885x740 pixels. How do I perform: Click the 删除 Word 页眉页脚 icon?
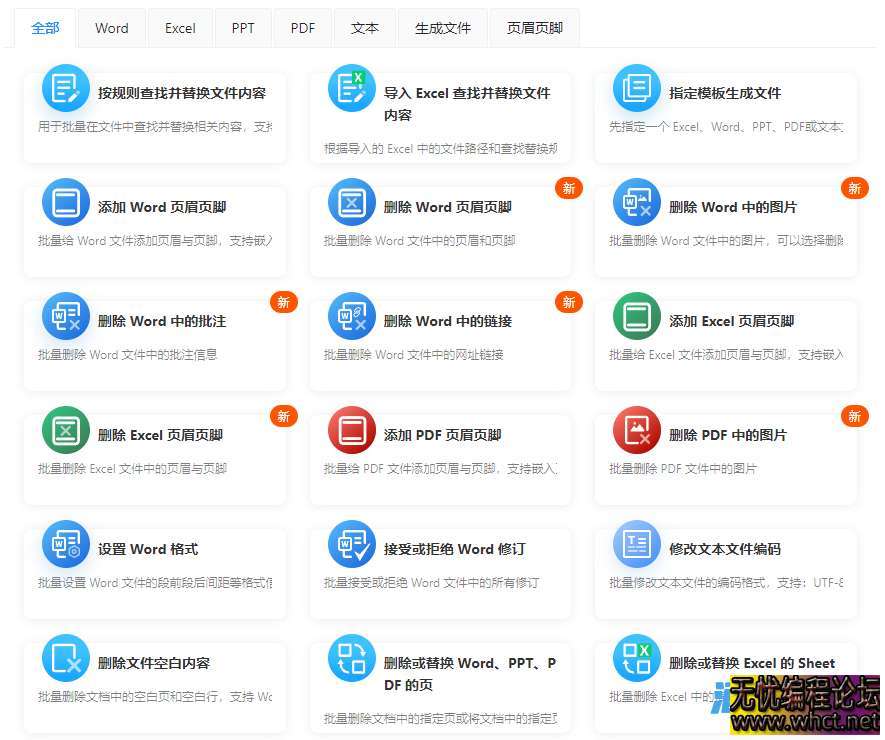pyautogui.click(x=351, y=203)
